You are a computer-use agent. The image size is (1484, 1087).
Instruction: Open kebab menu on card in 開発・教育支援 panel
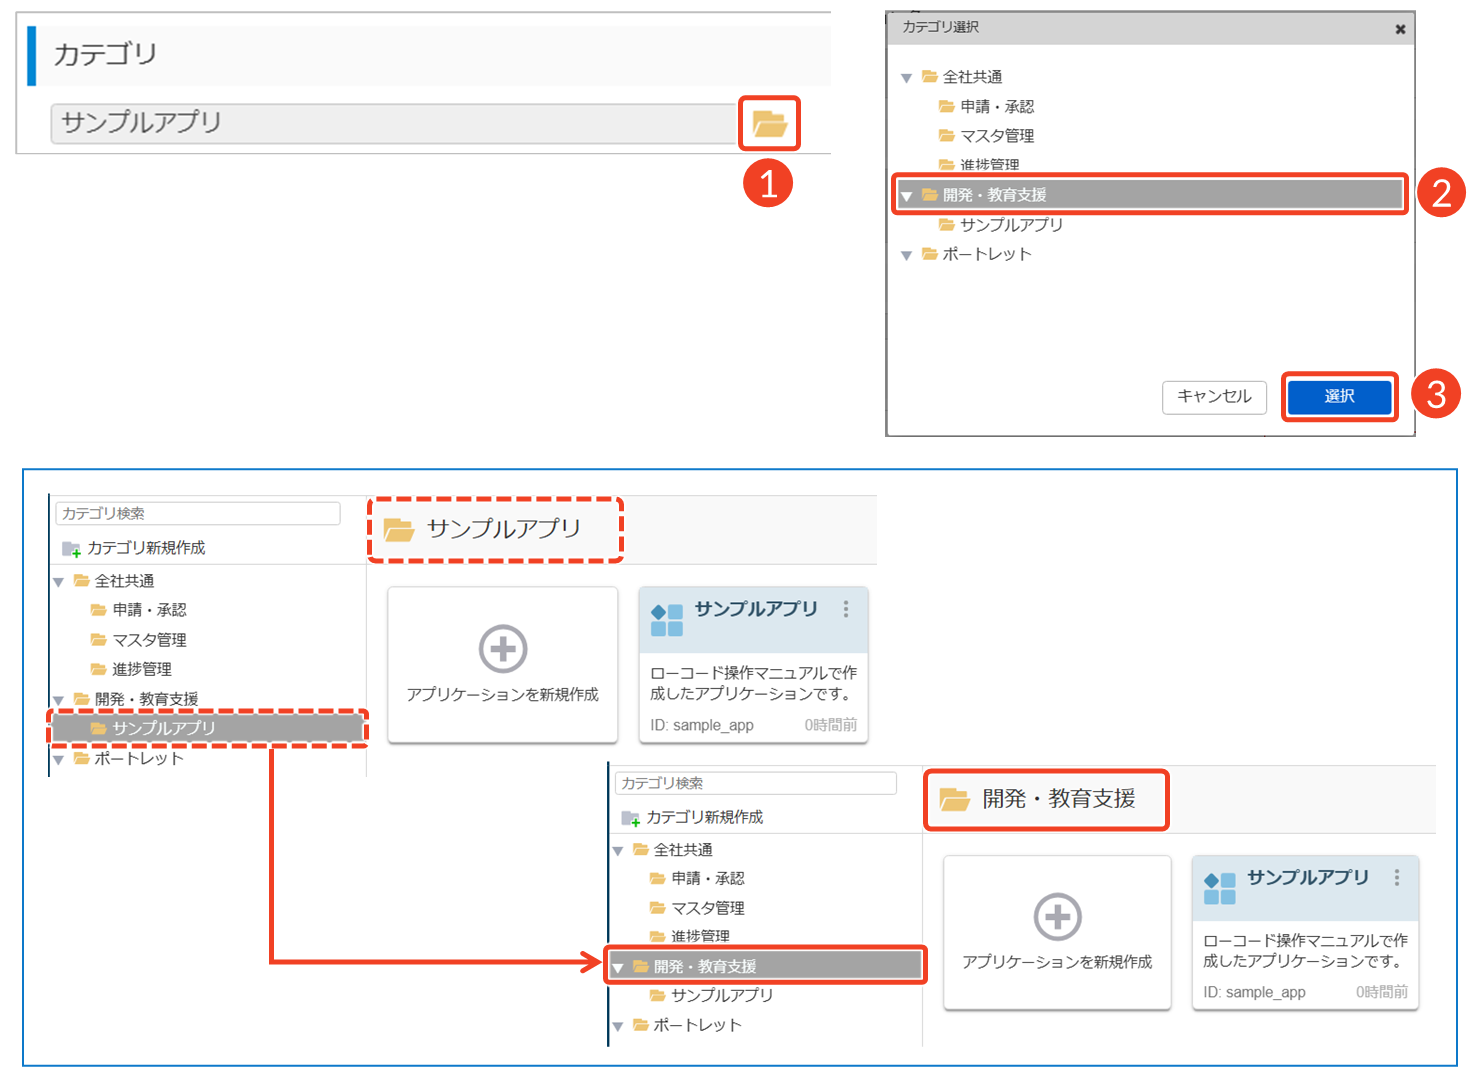pyautogui.click(x=1397, y=877)
